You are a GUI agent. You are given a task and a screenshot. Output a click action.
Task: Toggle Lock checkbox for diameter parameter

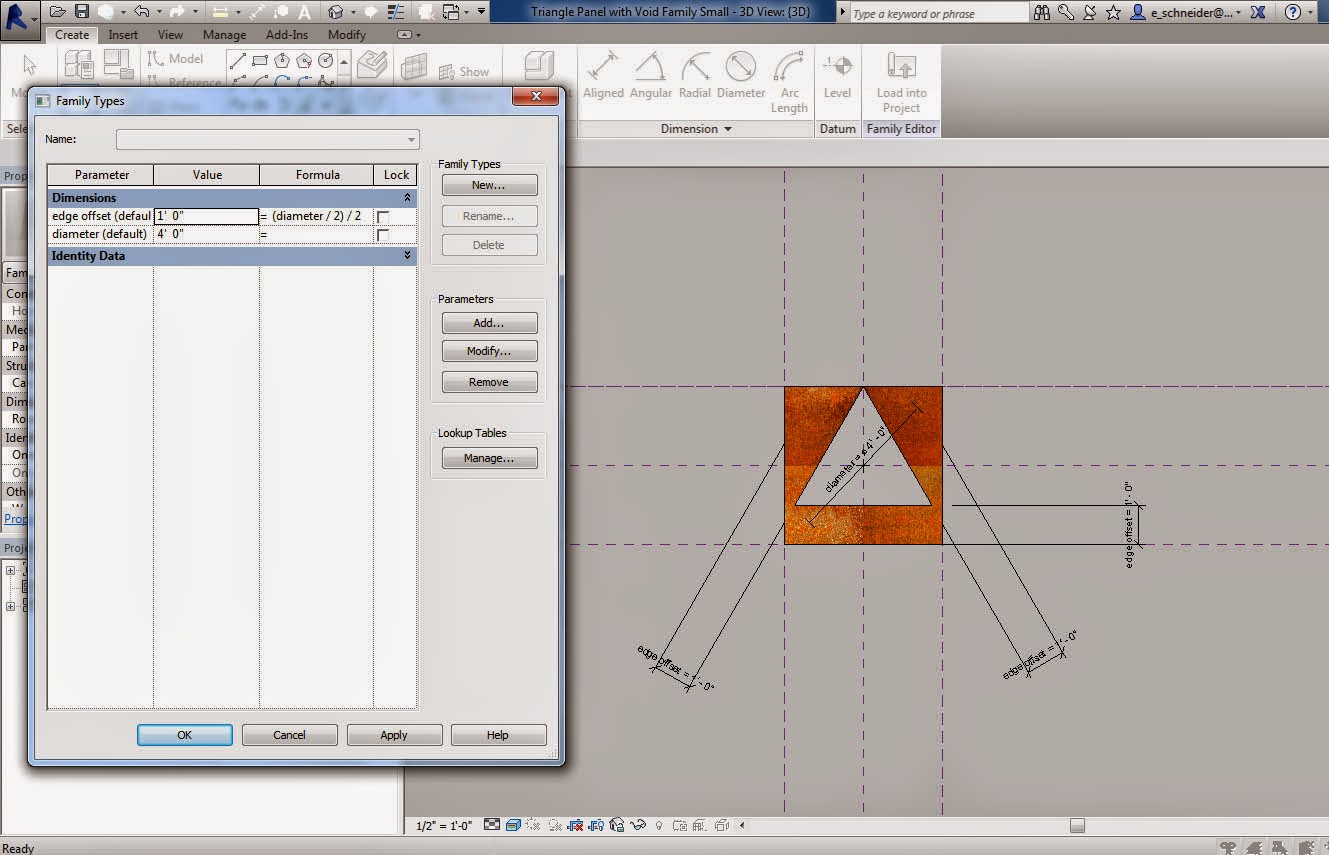point(382,235)
